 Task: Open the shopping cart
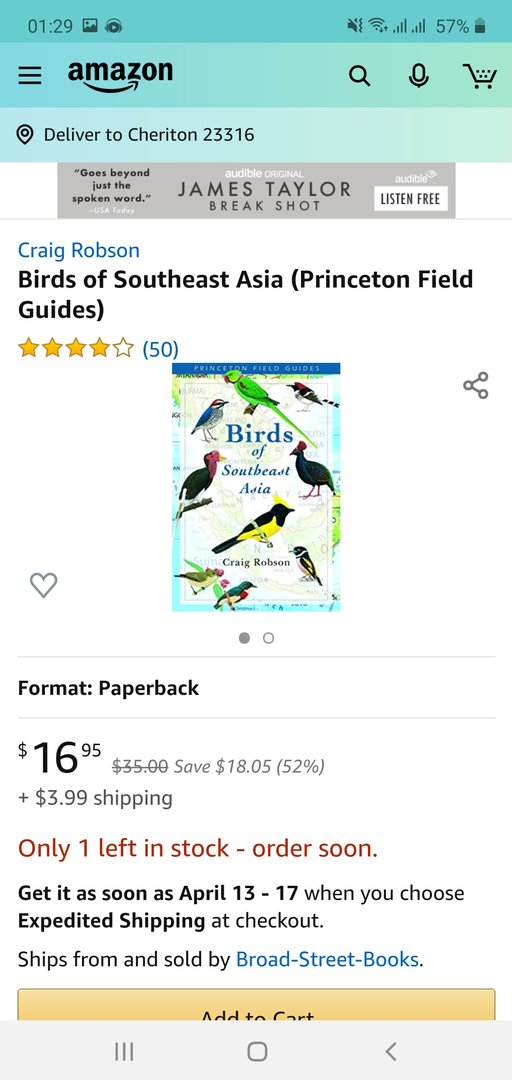(478, 76)
